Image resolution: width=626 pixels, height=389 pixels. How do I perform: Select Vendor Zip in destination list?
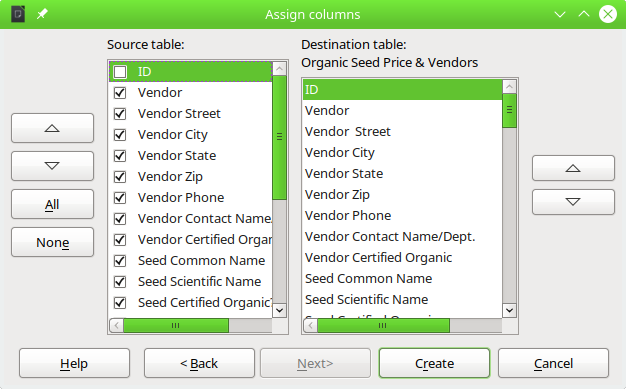(402, 194)
